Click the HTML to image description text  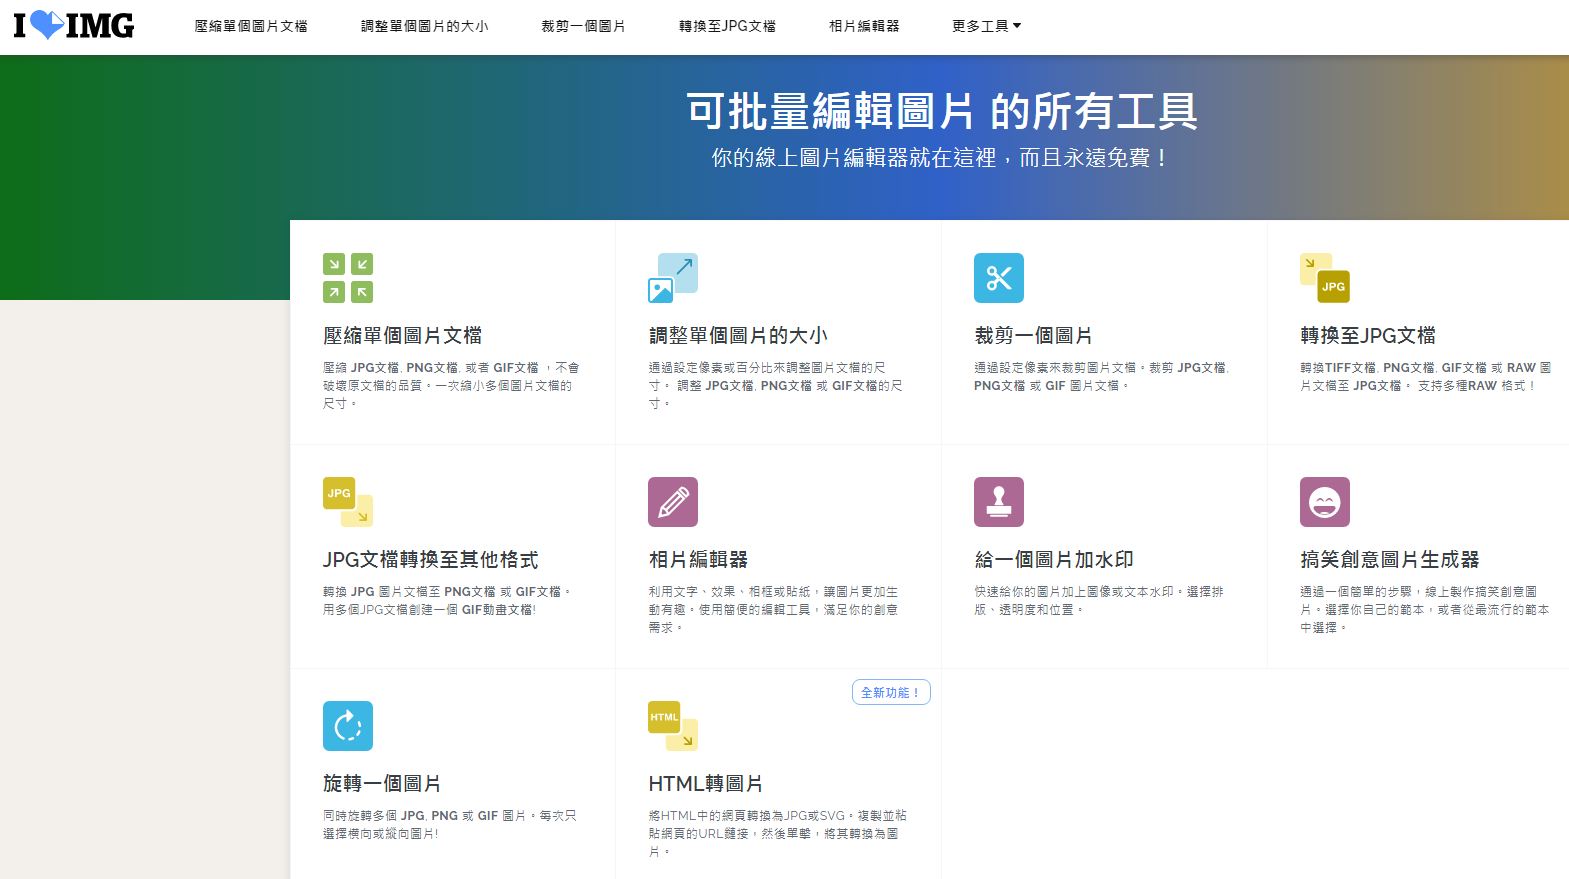pos(778,833)
